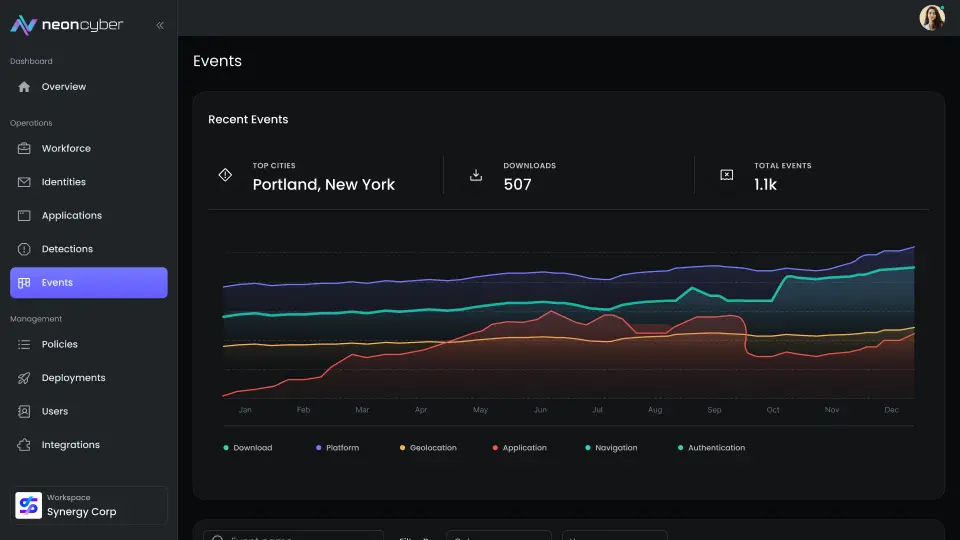Open the Synergy Corp workspace switcher
Viewport: 960px width, 540px height.
point(89,505)
